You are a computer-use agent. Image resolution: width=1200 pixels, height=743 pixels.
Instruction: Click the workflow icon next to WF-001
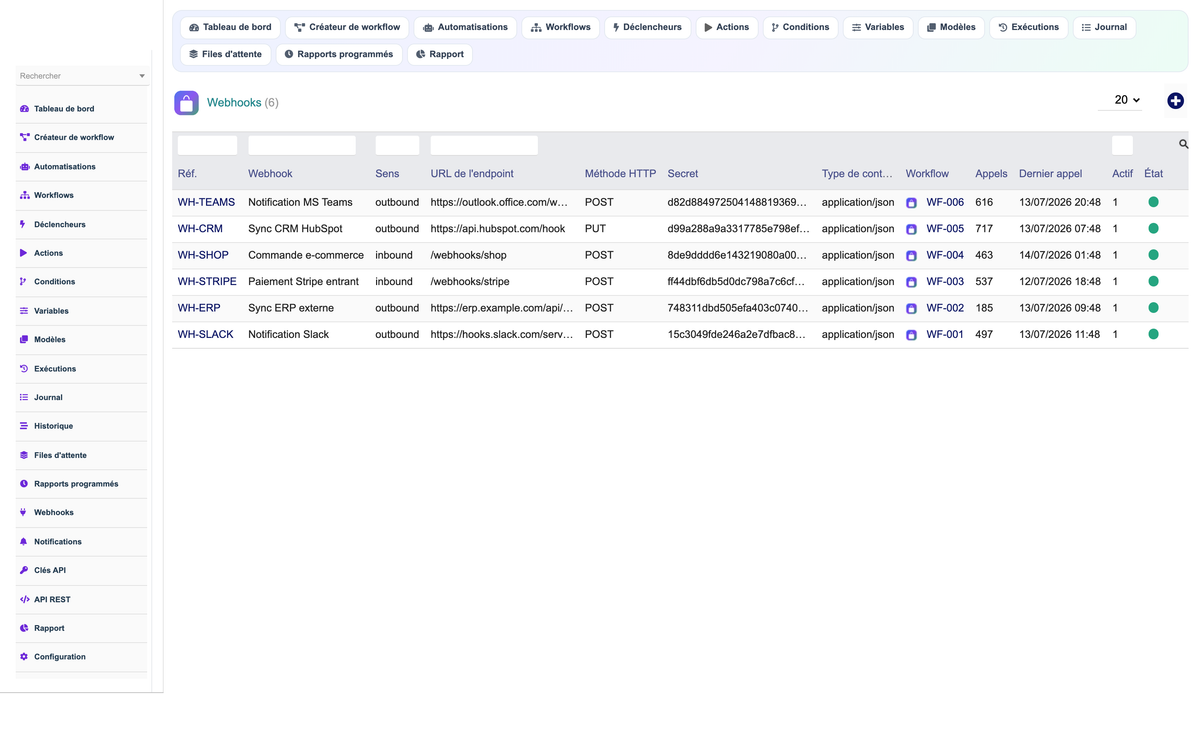(x=911, y=335)
